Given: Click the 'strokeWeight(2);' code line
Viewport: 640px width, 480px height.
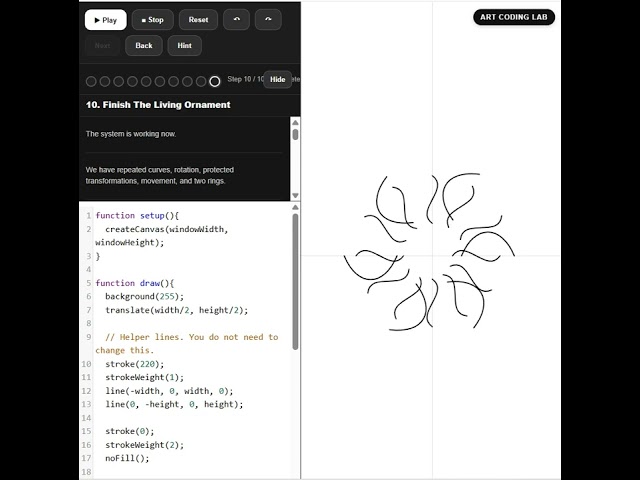Looking at the screenshot, I should tap(144, 445).
